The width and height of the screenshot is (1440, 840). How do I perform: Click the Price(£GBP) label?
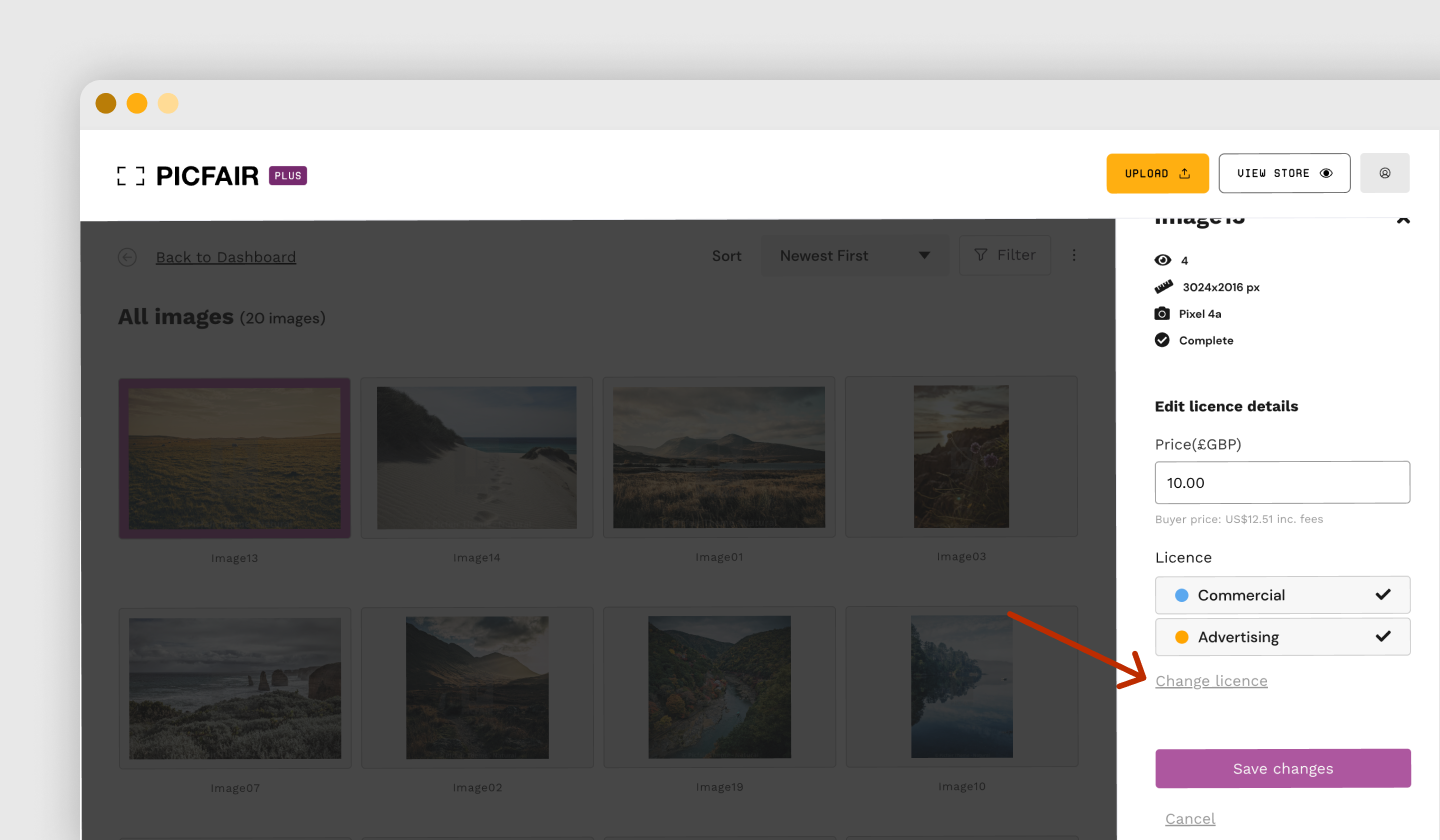pyautogui.click(x=1198, y=444)
